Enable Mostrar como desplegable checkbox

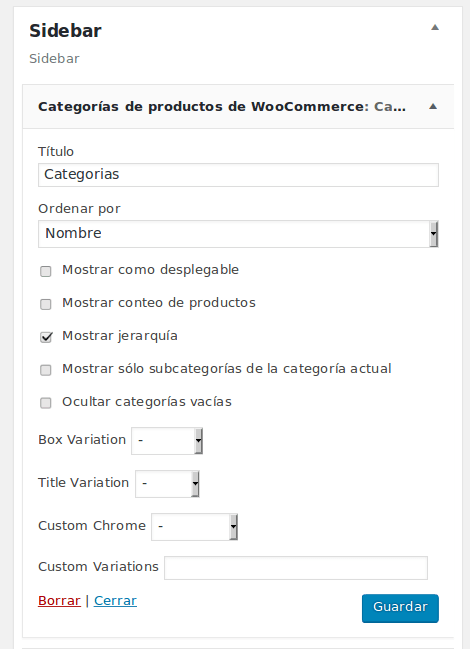(x=46, y=272)
